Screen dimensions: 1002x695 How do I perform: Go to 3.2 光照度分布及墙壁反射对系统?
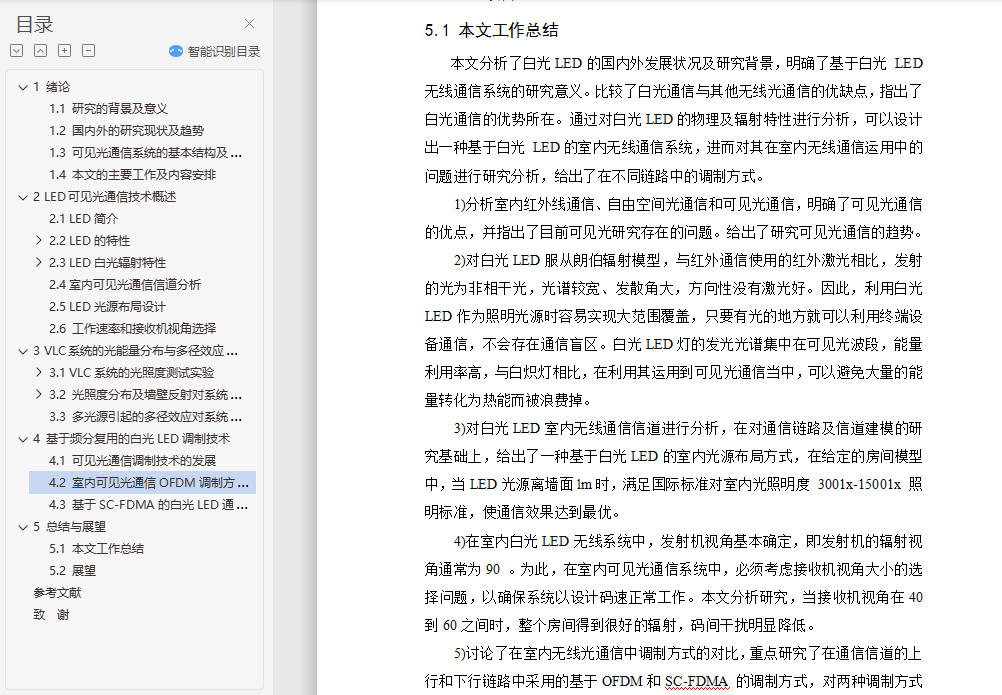pos(145,395)
